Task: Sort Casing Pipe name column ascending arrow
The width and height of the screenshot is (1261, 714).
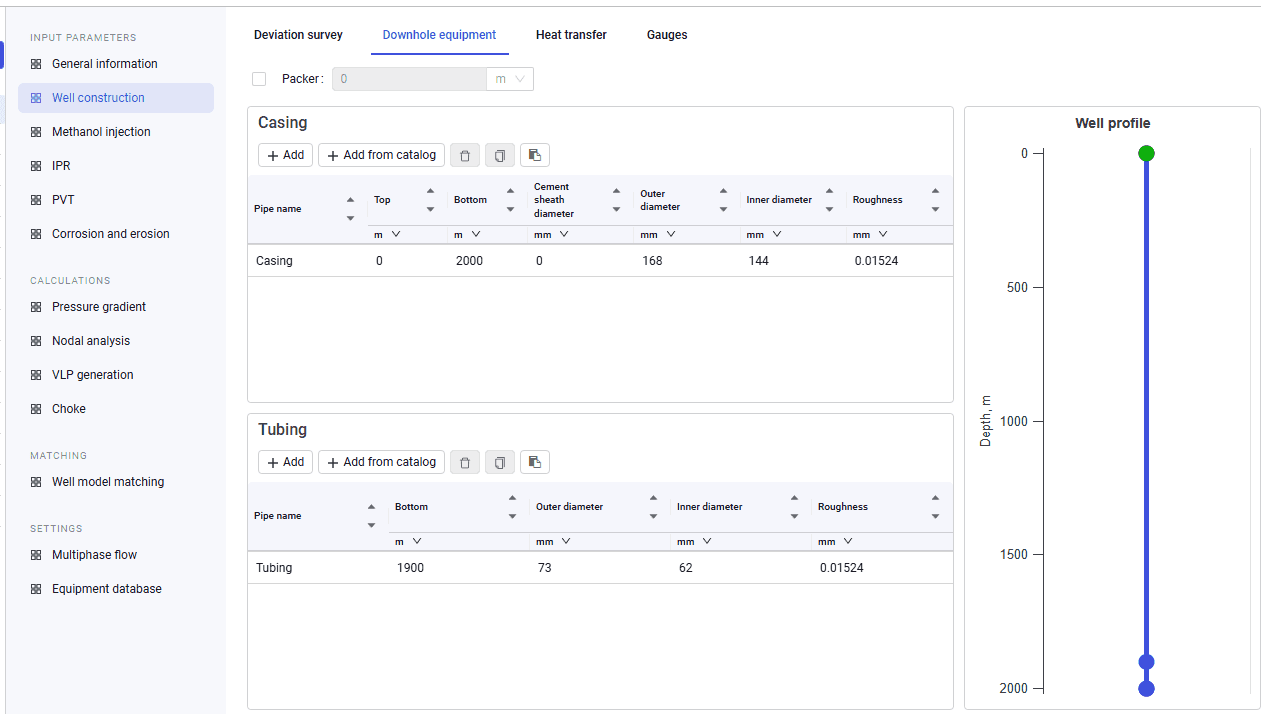Action: tap(350, 200)
